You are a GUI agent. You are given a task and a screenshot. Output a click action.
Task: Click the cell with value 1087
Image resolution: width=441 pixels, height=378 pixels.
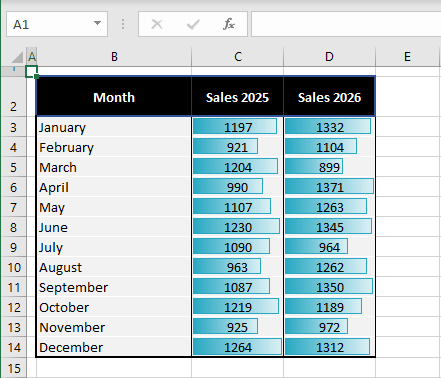tap(238, 287)
